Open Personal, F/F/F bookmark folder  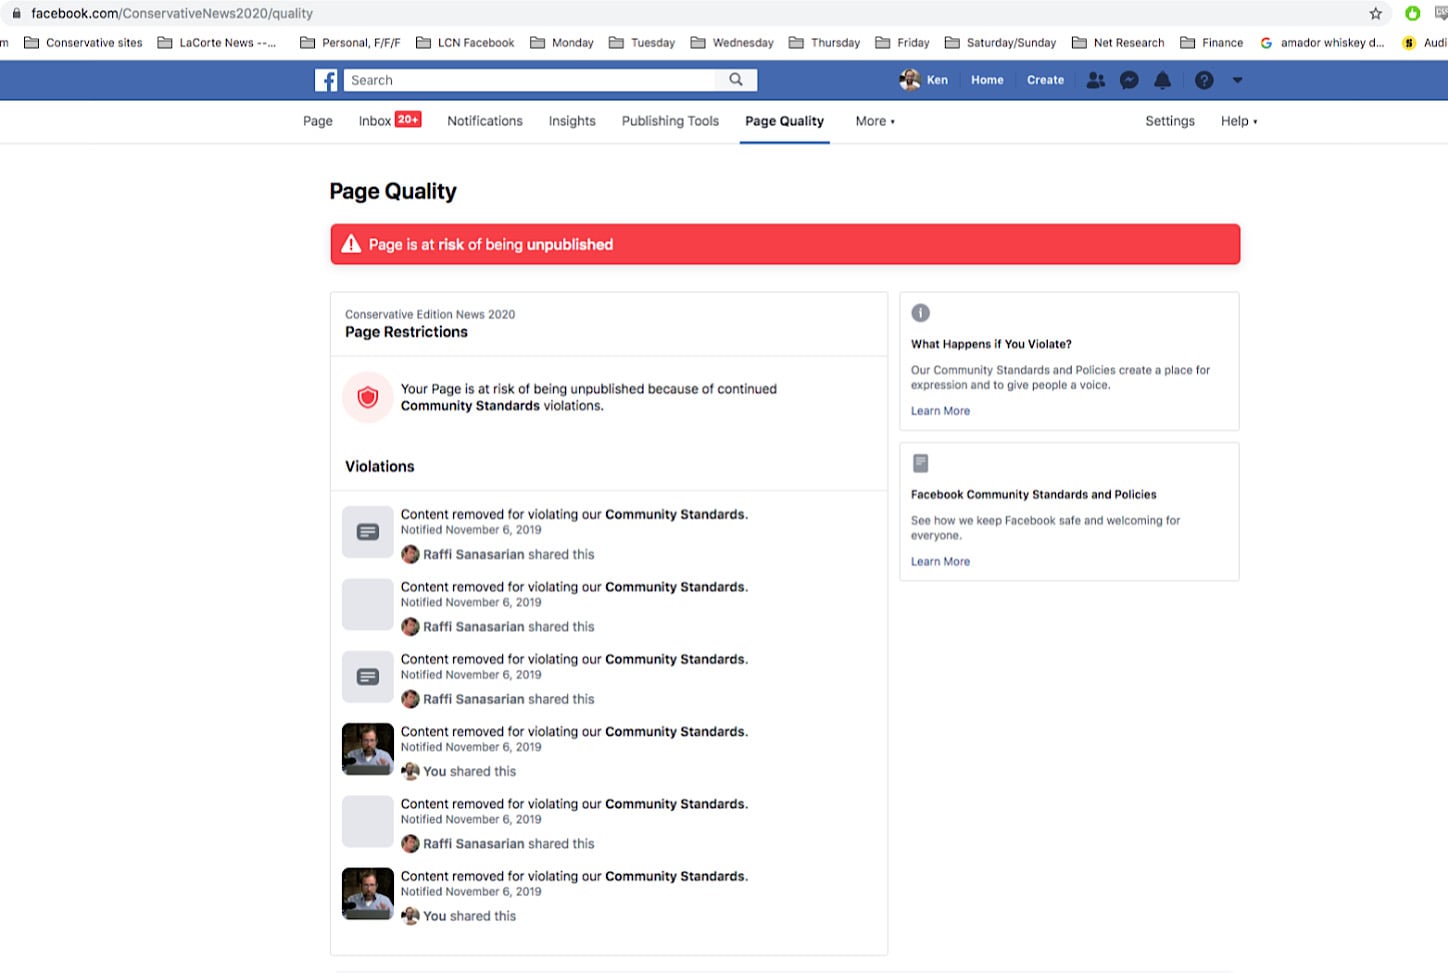tap(350, 43)
